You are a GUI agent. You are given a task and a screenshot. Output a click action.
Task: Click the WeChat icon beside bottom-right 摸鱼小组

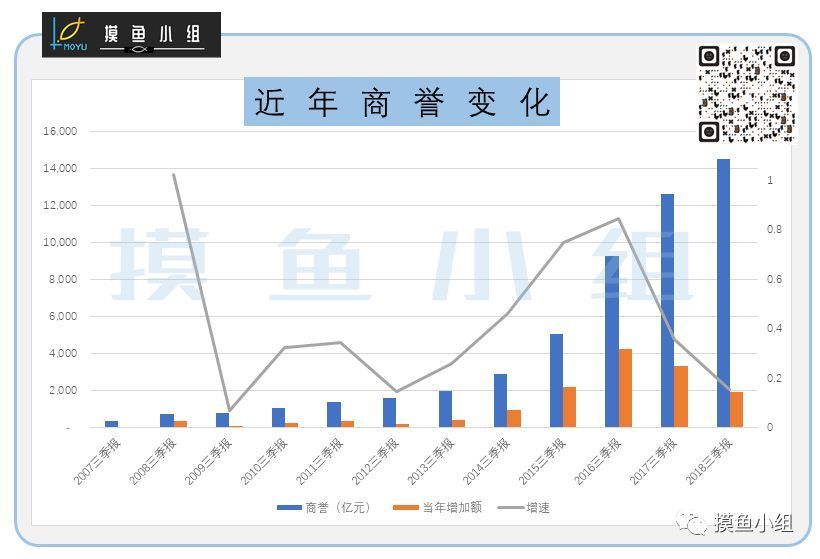[692, 522]
